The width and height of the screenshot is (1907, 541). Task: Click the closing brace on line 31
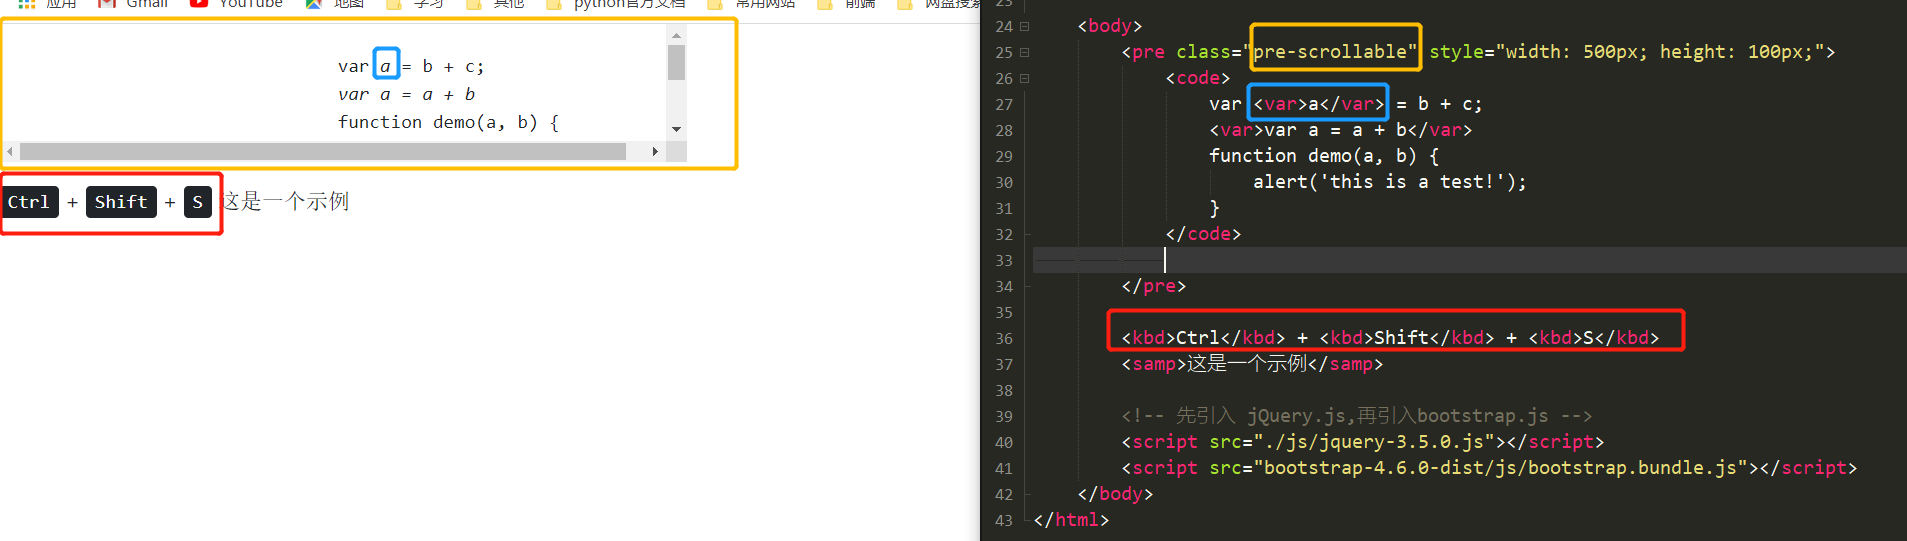coord(1214,208)
